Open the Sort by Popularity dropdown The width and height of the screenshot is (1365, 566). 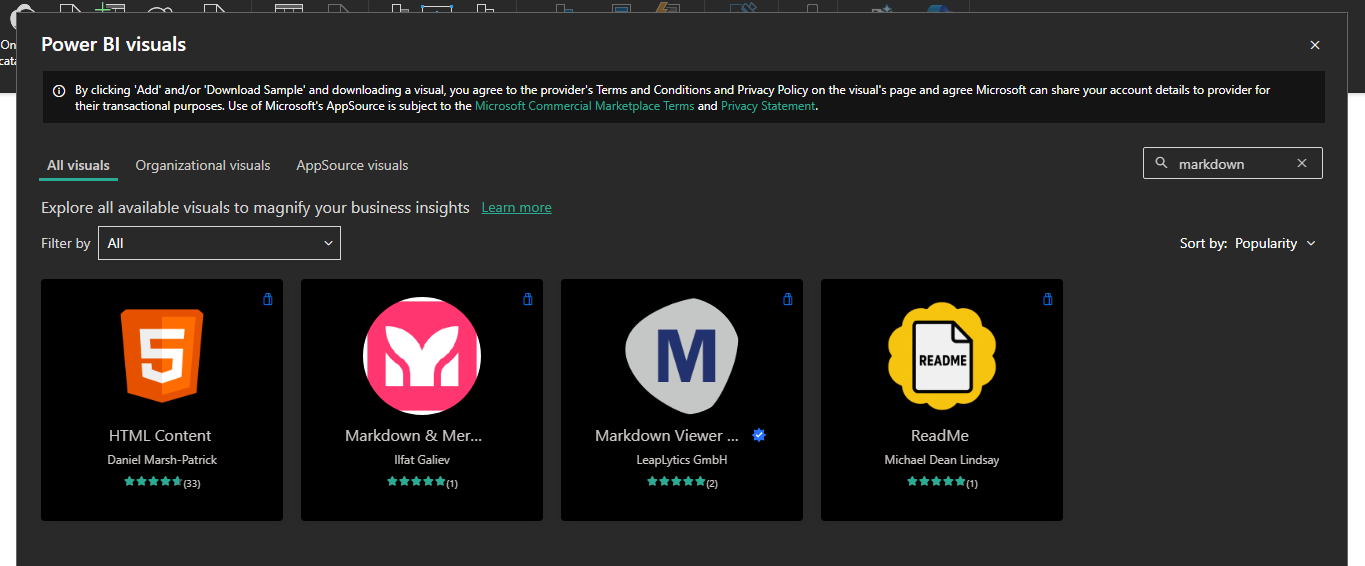tap(1275, 243)
